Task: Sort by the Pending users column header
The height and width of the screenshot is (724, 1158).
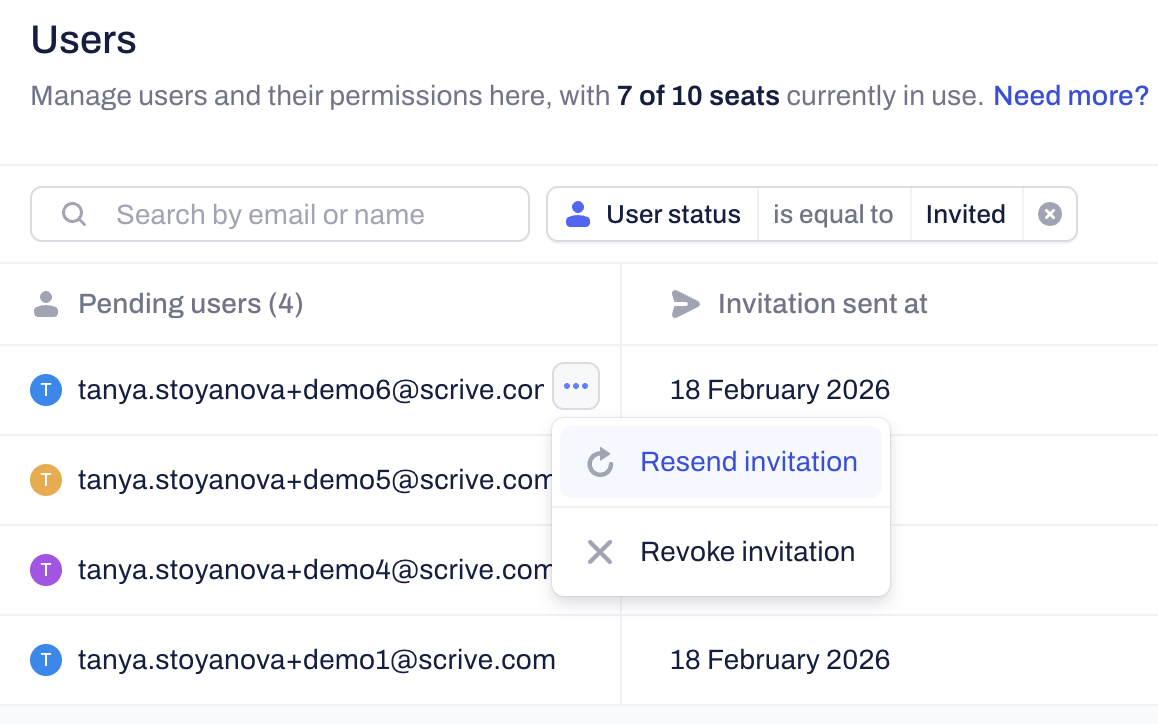Action: pyautogui.click(x=190, y=304)
